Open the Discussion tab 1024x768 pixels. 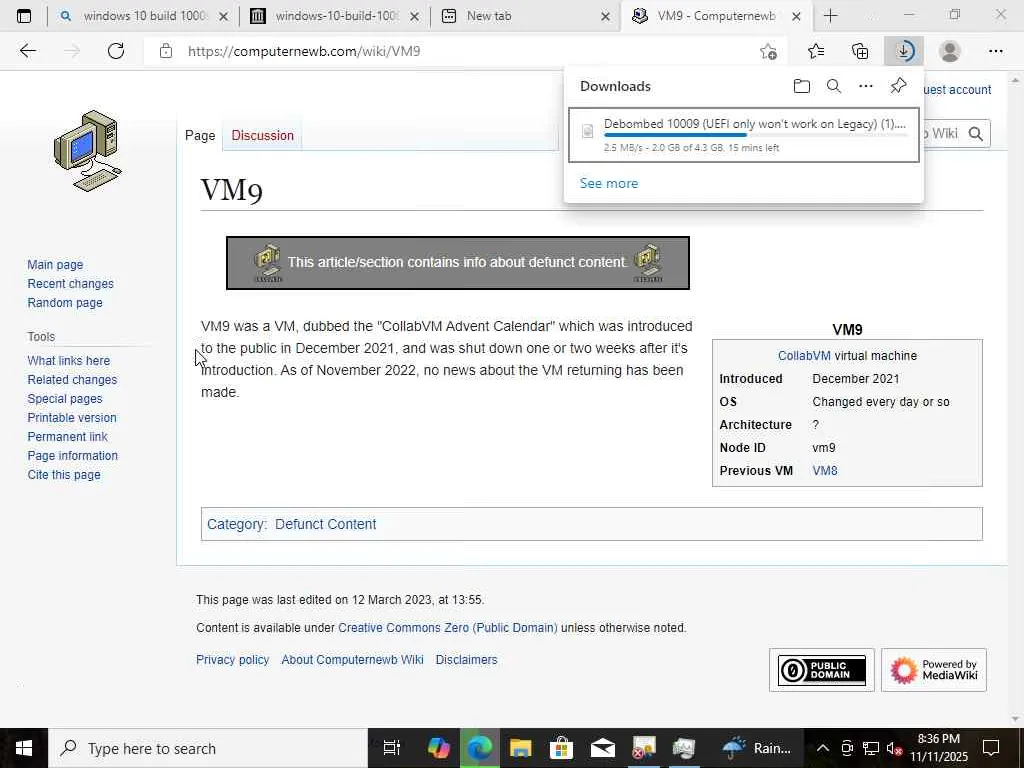263,135
